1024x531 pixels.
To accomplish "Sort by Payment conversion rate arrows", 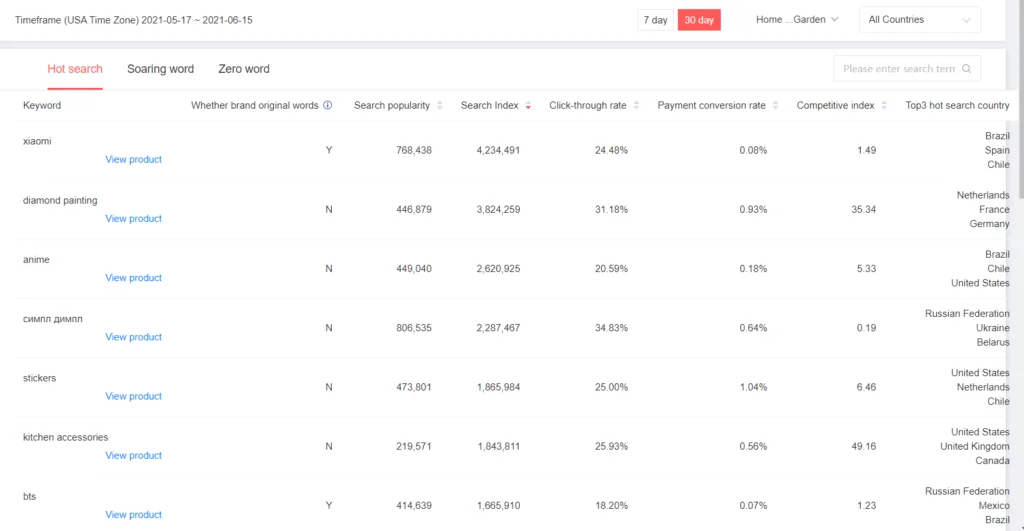I will point(775,105).
